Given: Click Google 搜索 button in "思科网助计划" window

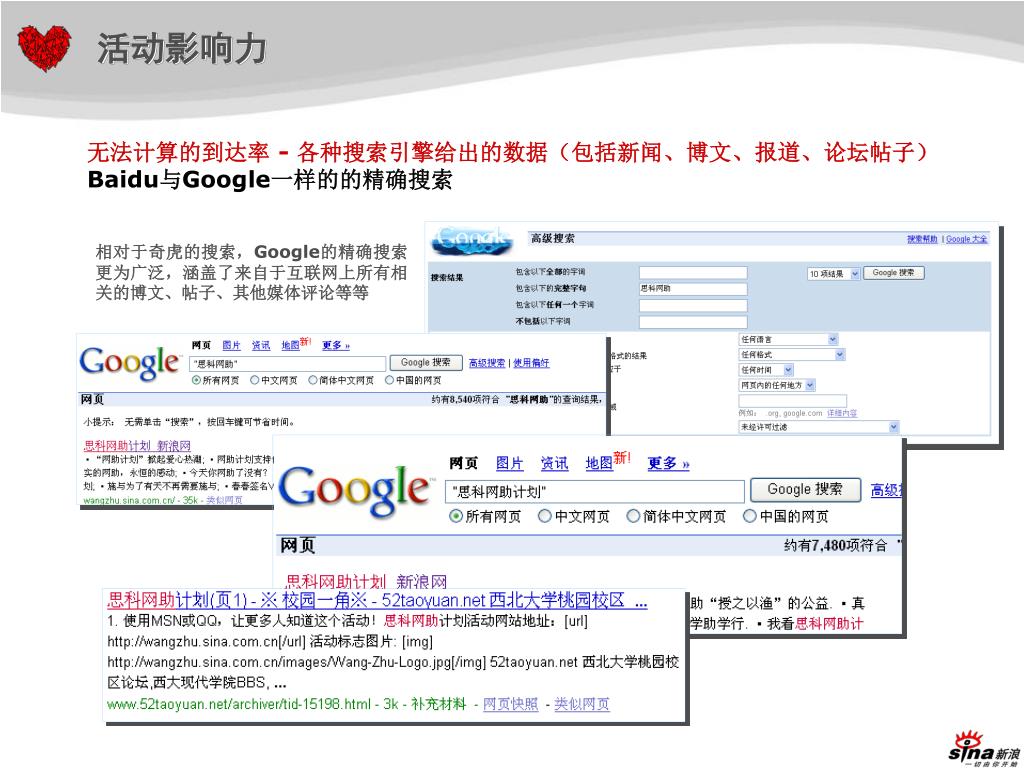Looking at the screenshot, I should click(805, 490).
